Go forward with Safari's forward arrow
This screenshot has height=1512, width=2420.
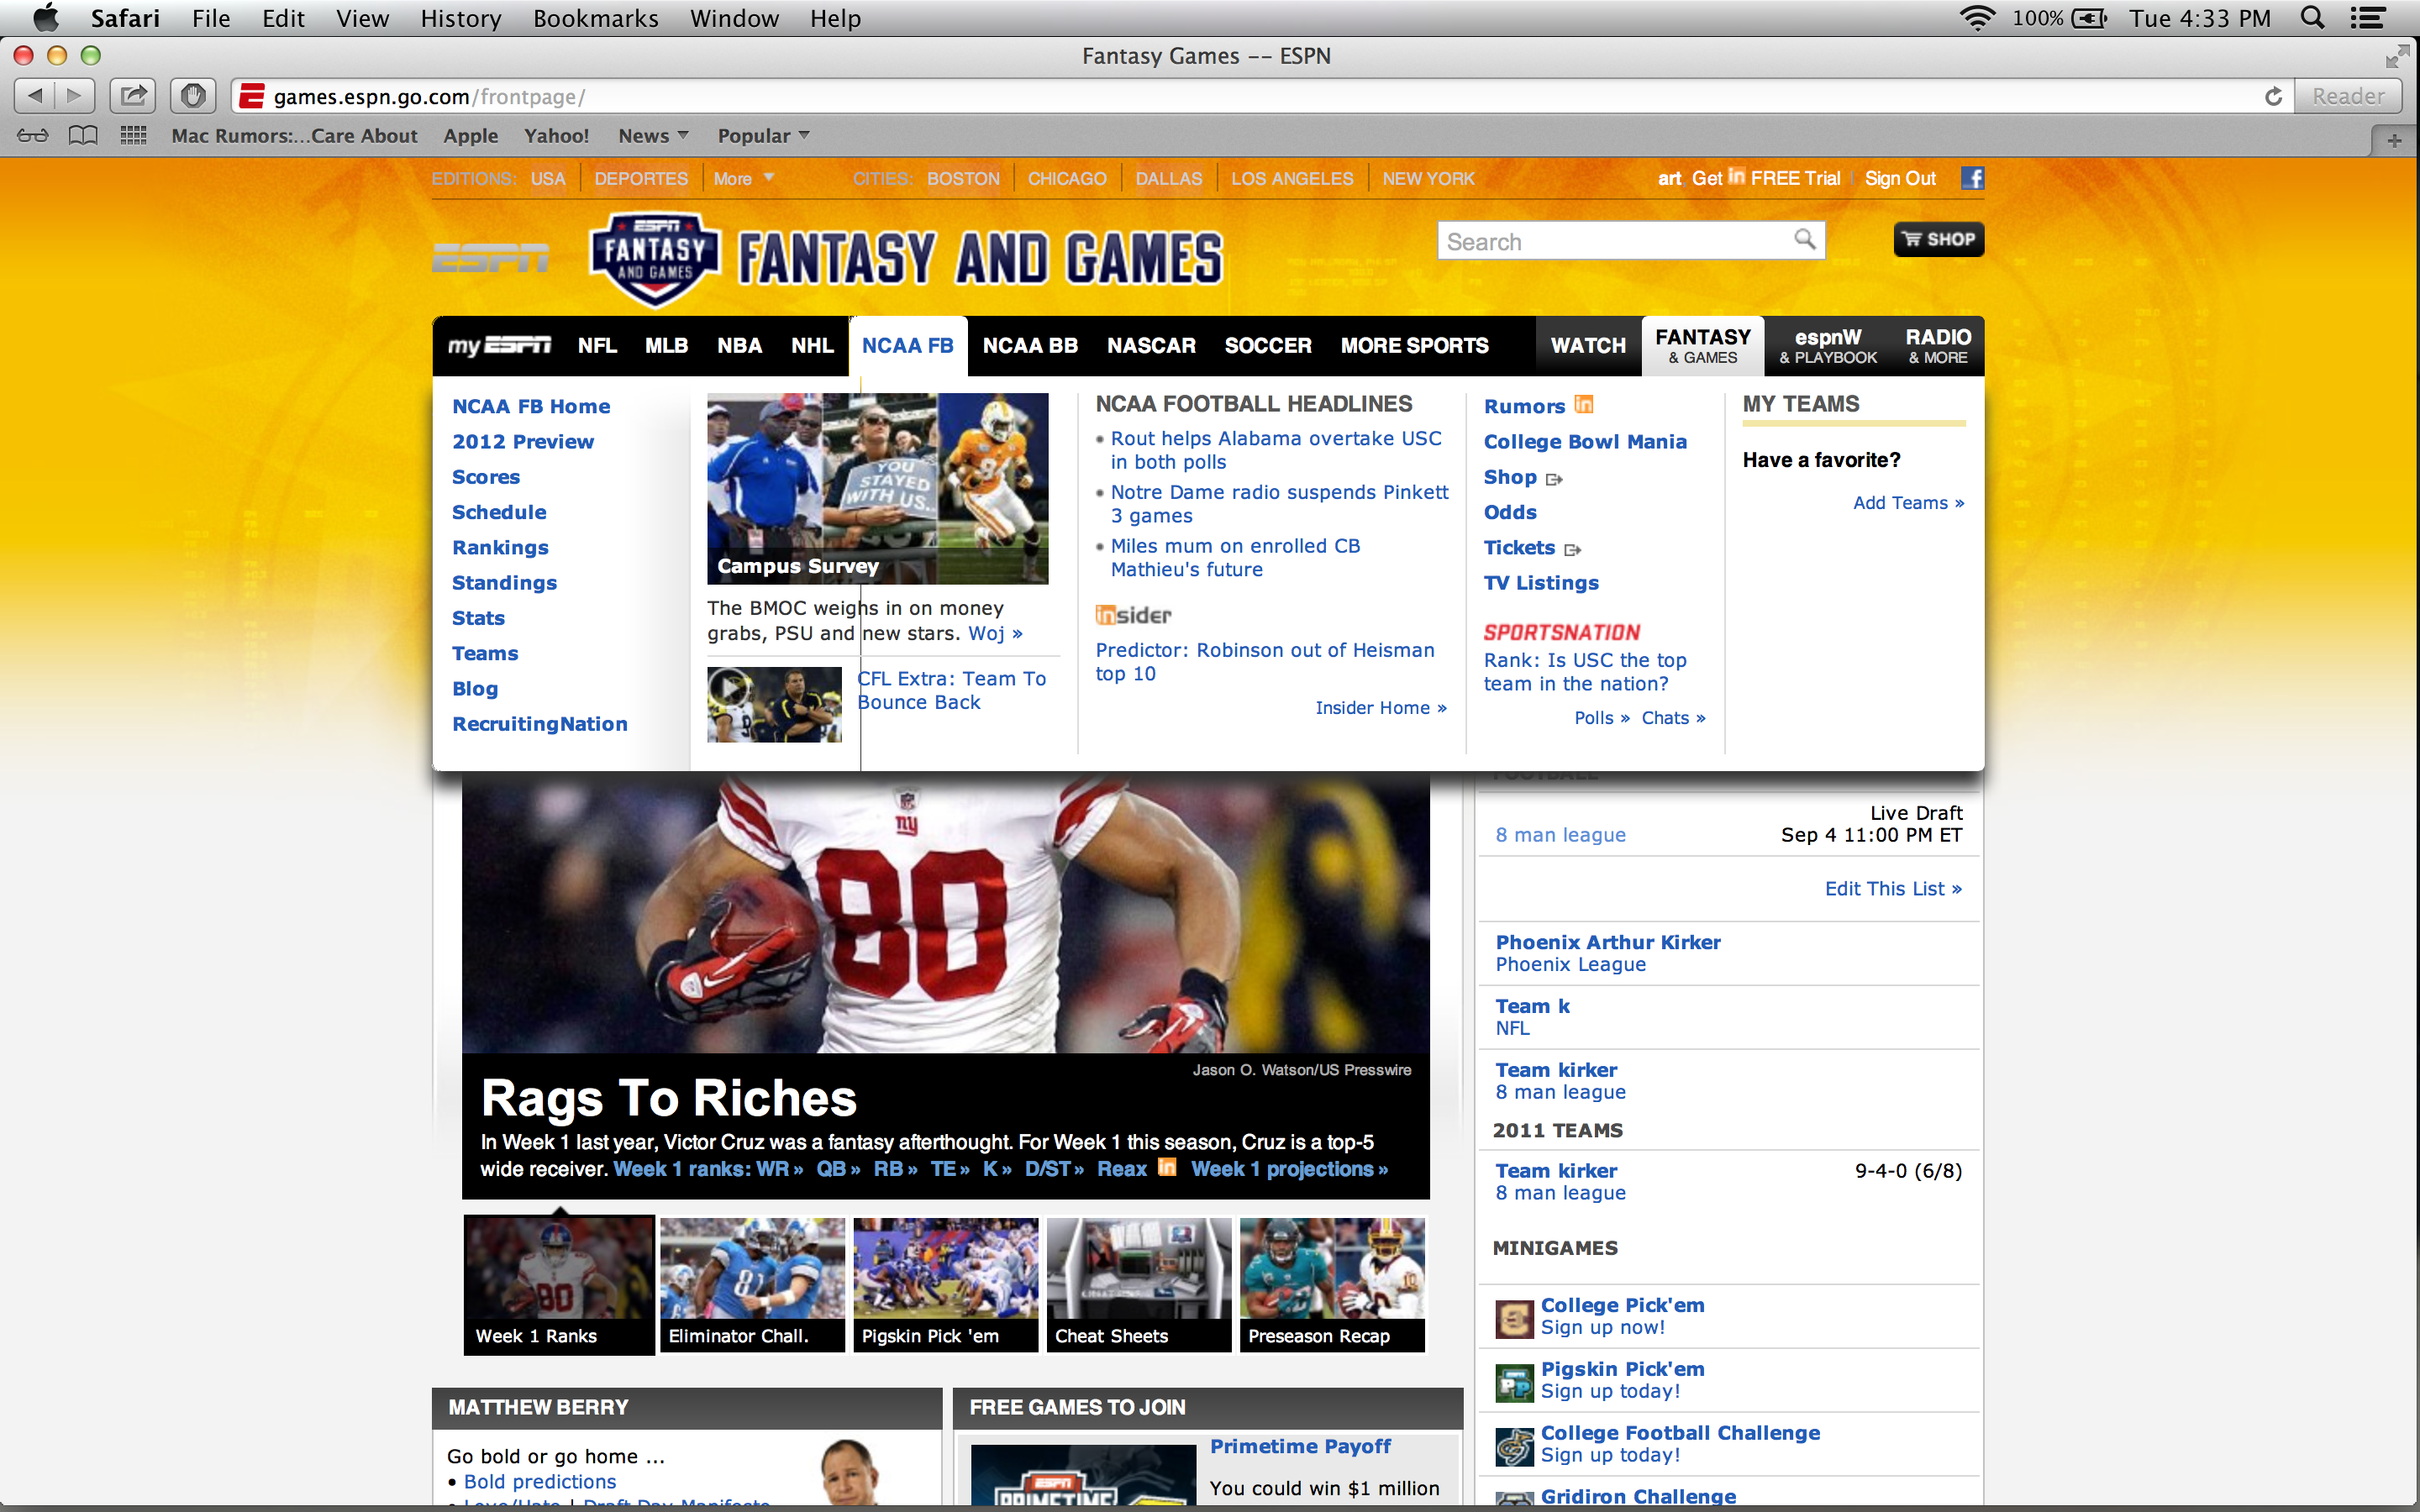75,96
